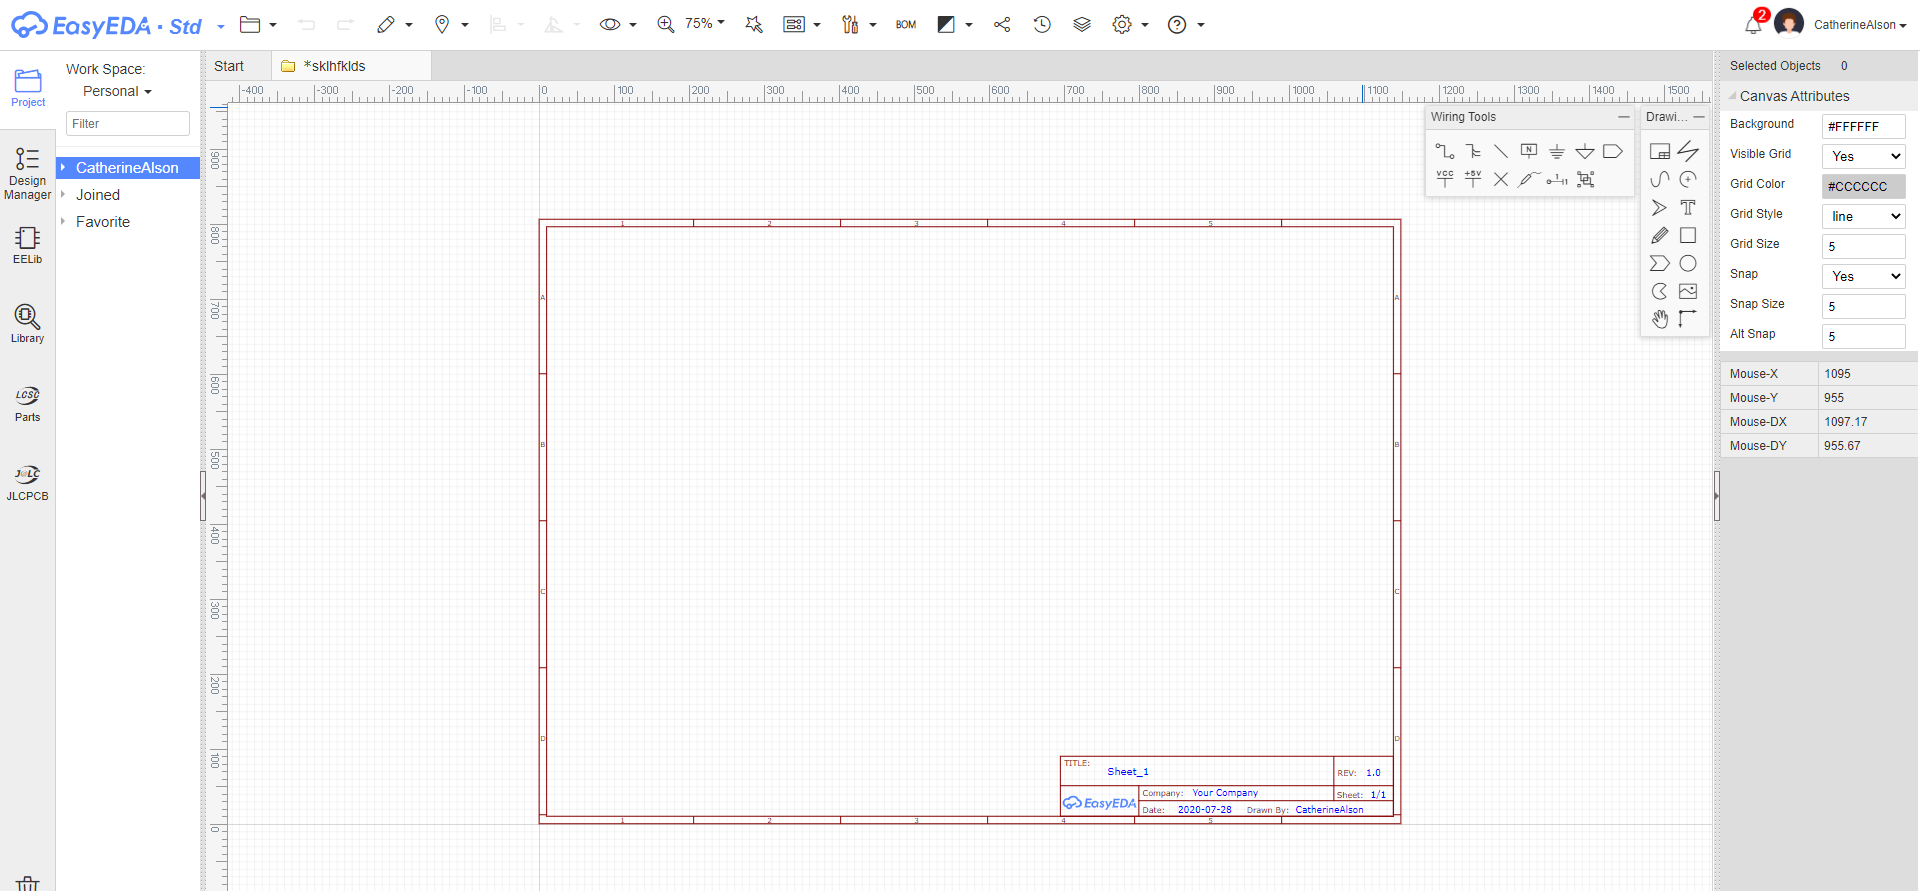Image resolution: width=1920 pixels, height=891 pixels.
Task: Click the Grid Color #CCCCCC swatch
Action: click(1864, 186)
